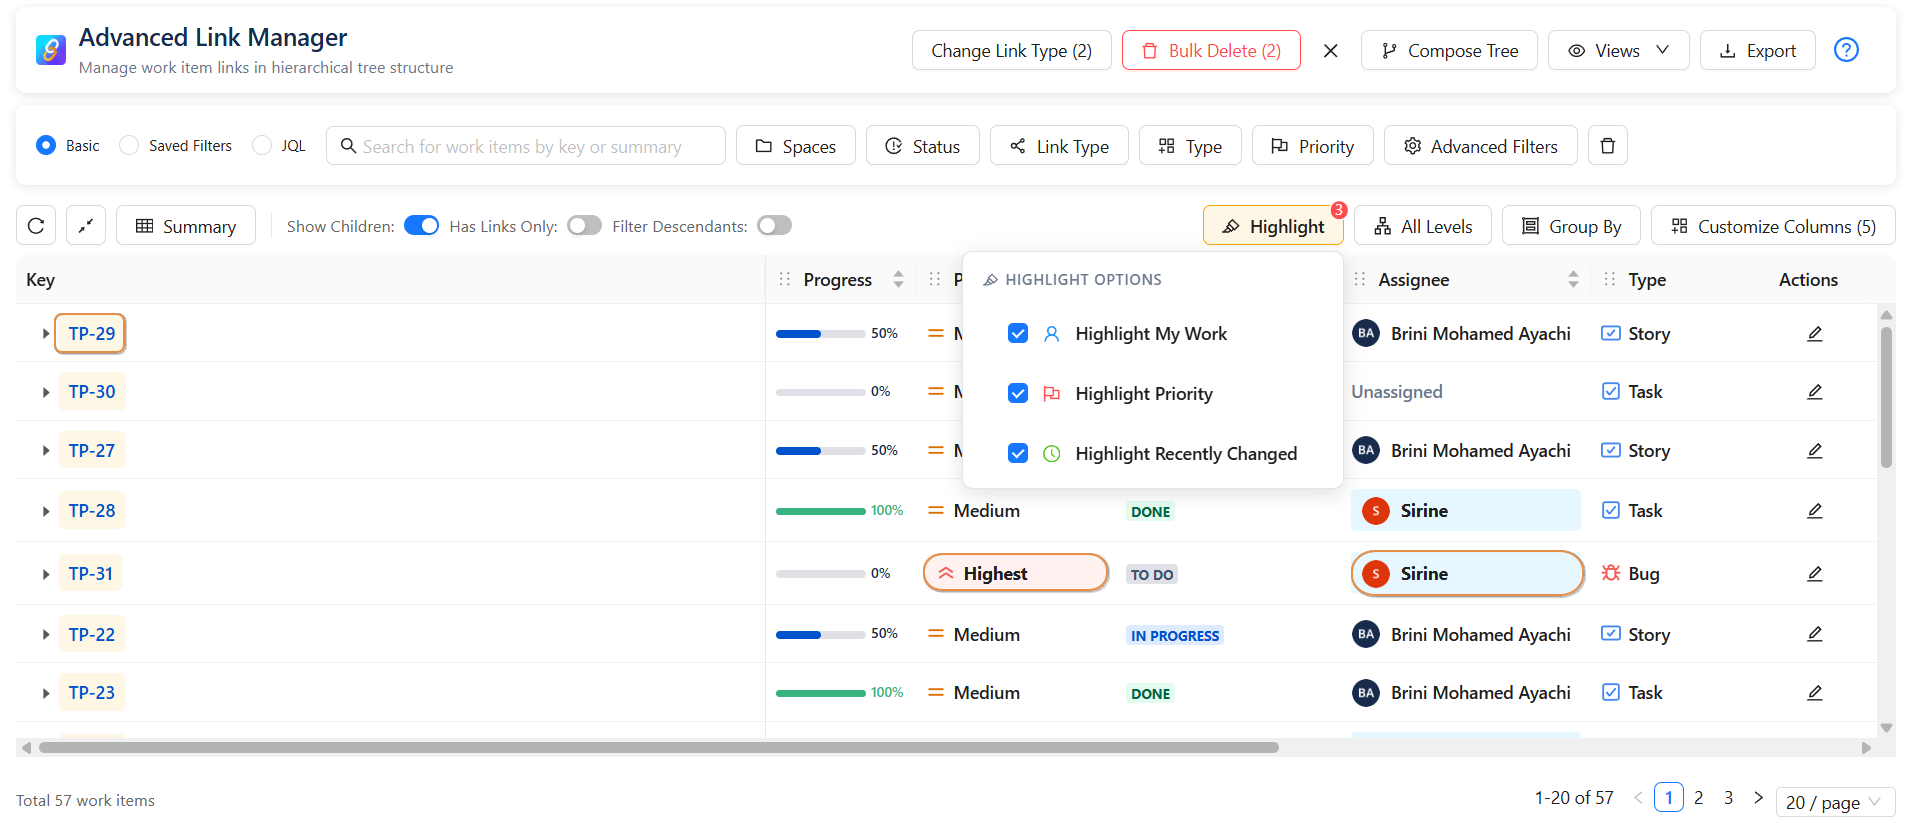This screenshot has width=1915, height=833.
Task: Turn off the Show Children toggle
Action: (421, 226)
